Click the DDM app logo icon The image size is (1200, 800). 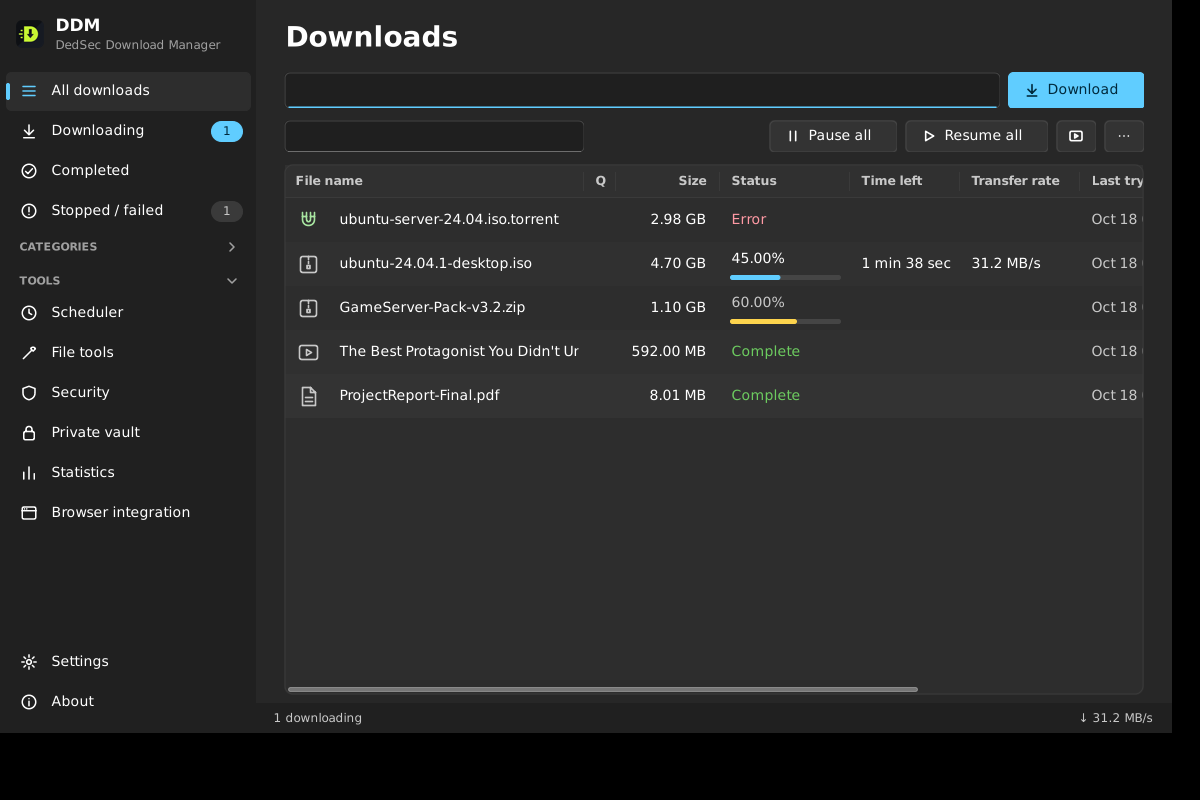point(29,34)
